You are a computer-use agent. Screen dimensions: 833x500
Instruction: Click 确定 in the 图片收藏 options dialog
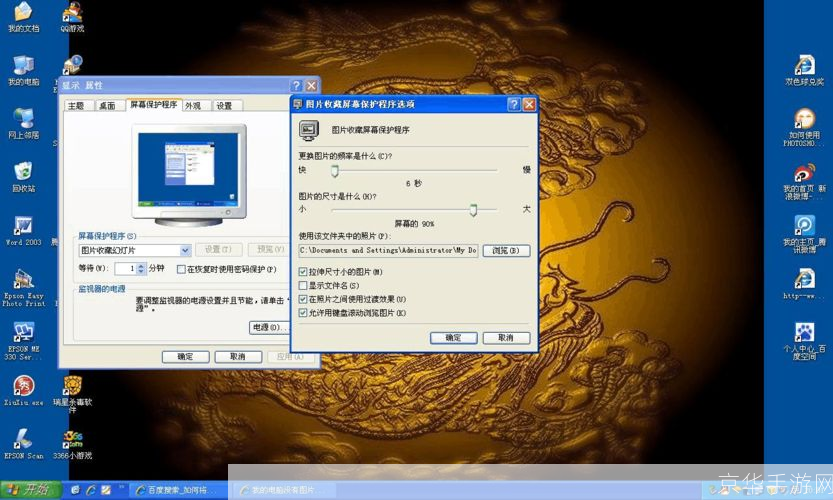pyautogui.click(x=454, y=337)
